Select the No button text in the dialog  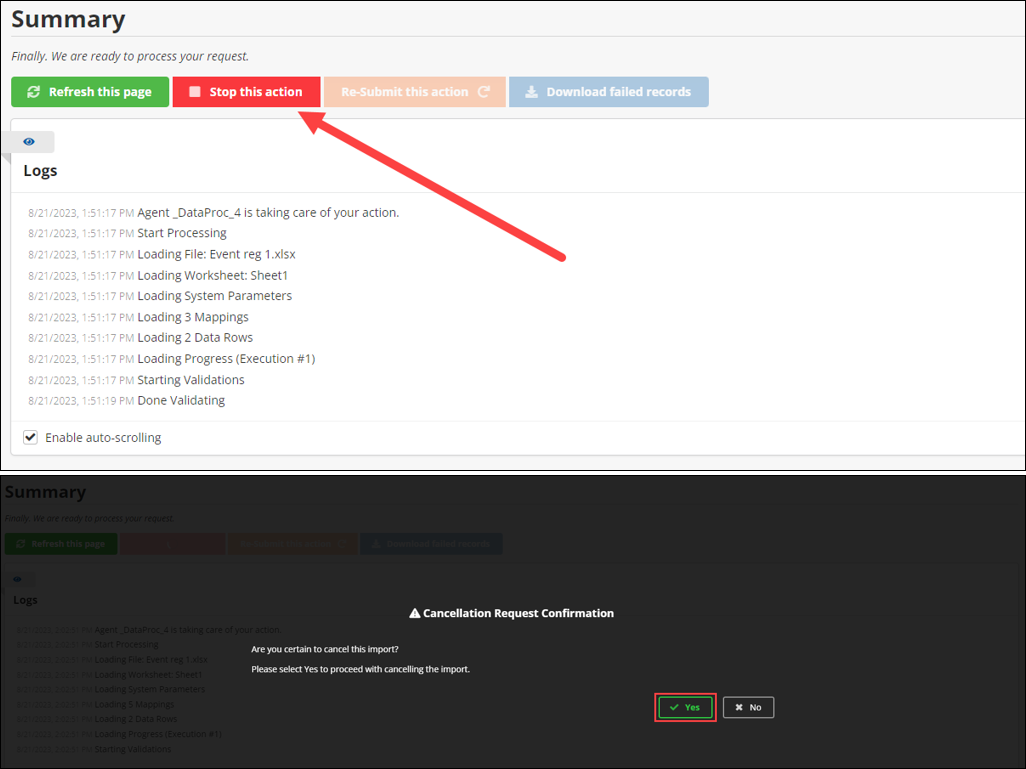(x=755, y=707)
